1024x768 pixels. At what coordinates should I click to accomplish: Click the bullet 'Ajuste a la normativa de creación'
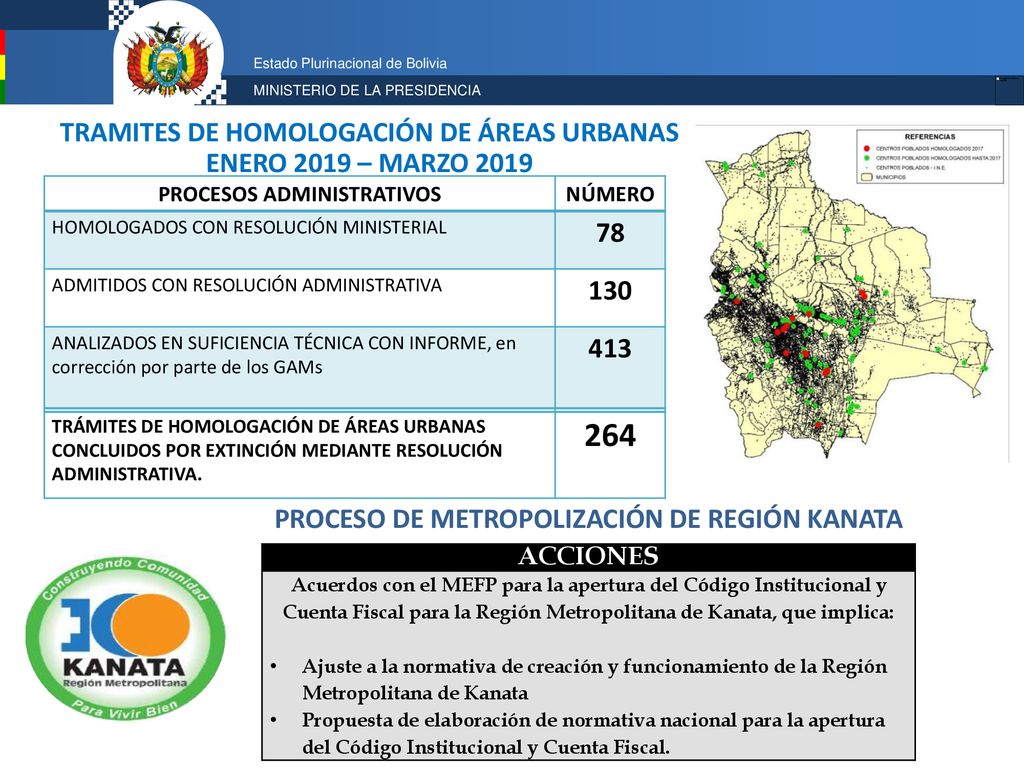594,679
